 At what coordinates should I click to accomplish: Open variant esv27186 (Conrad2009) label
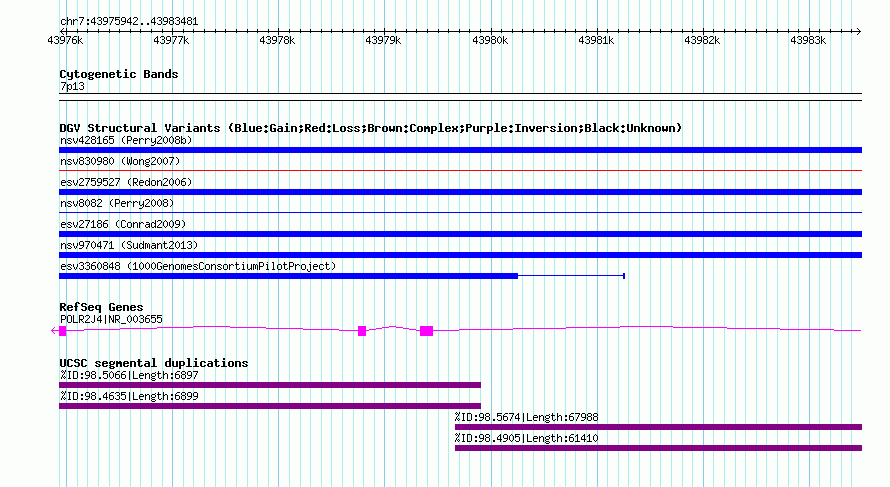123,224
